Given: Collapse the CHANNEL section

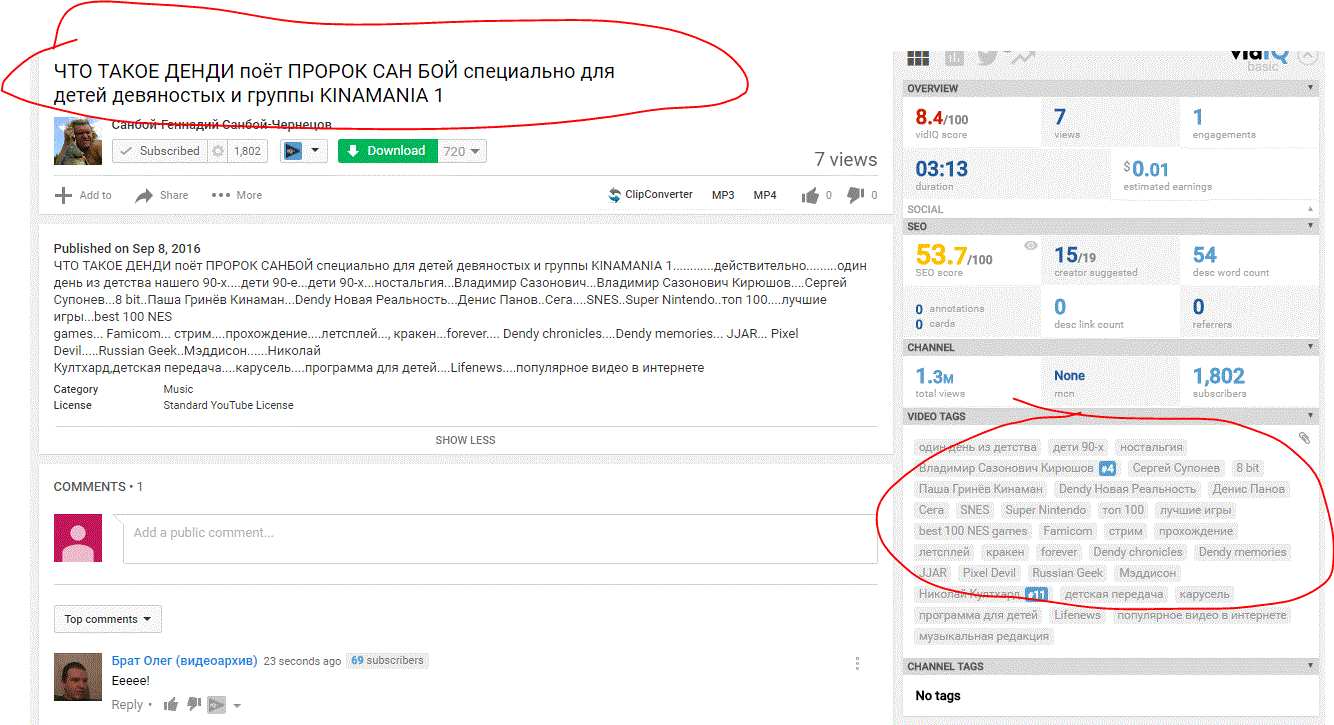Looking at the screenshot, I should click(x=1310, y=347).
